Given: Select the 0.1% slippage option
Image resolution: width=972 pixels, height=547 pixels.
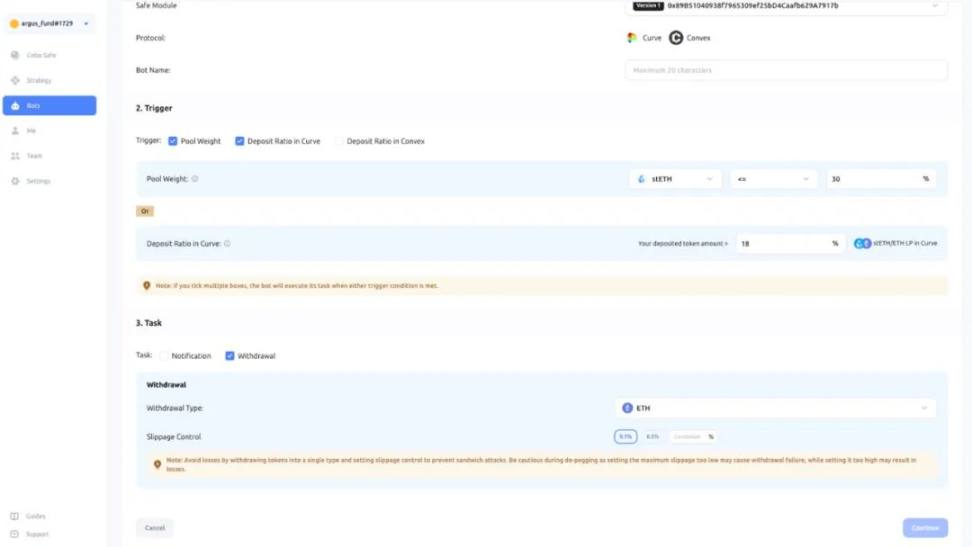Looking at the screenshot, I should tap(625, 437).
